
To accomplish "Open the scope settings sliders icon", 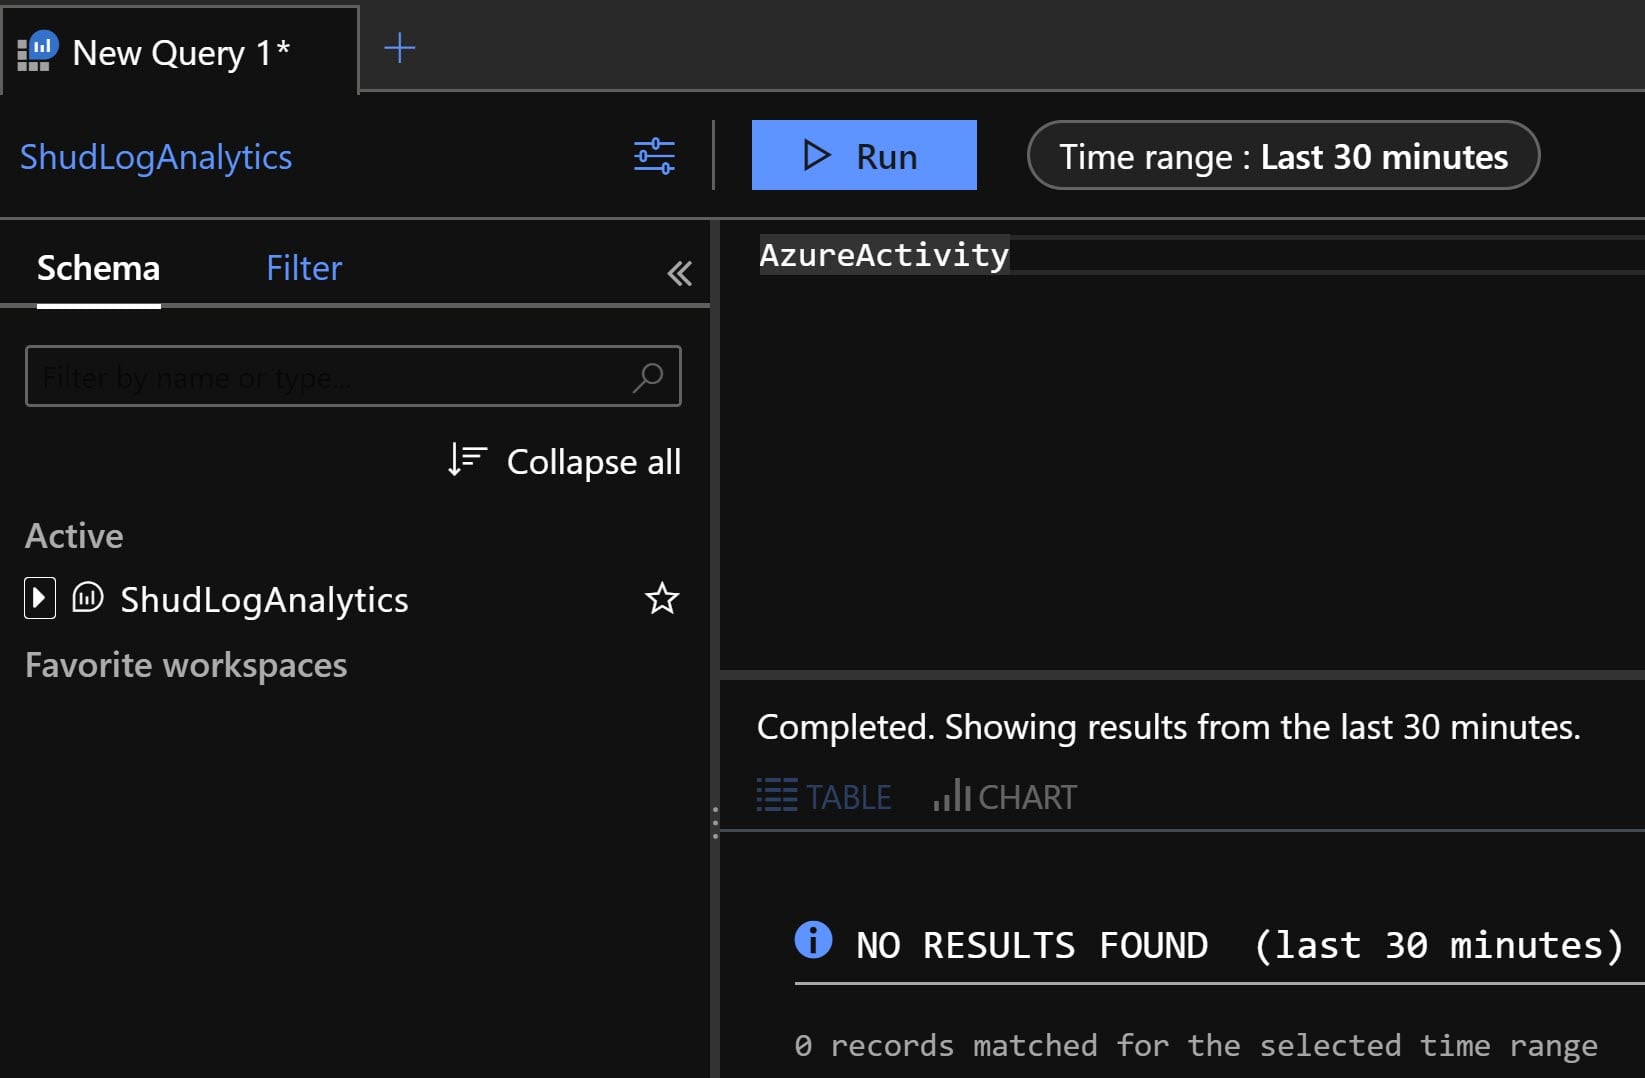I will [x=654, y=156].
